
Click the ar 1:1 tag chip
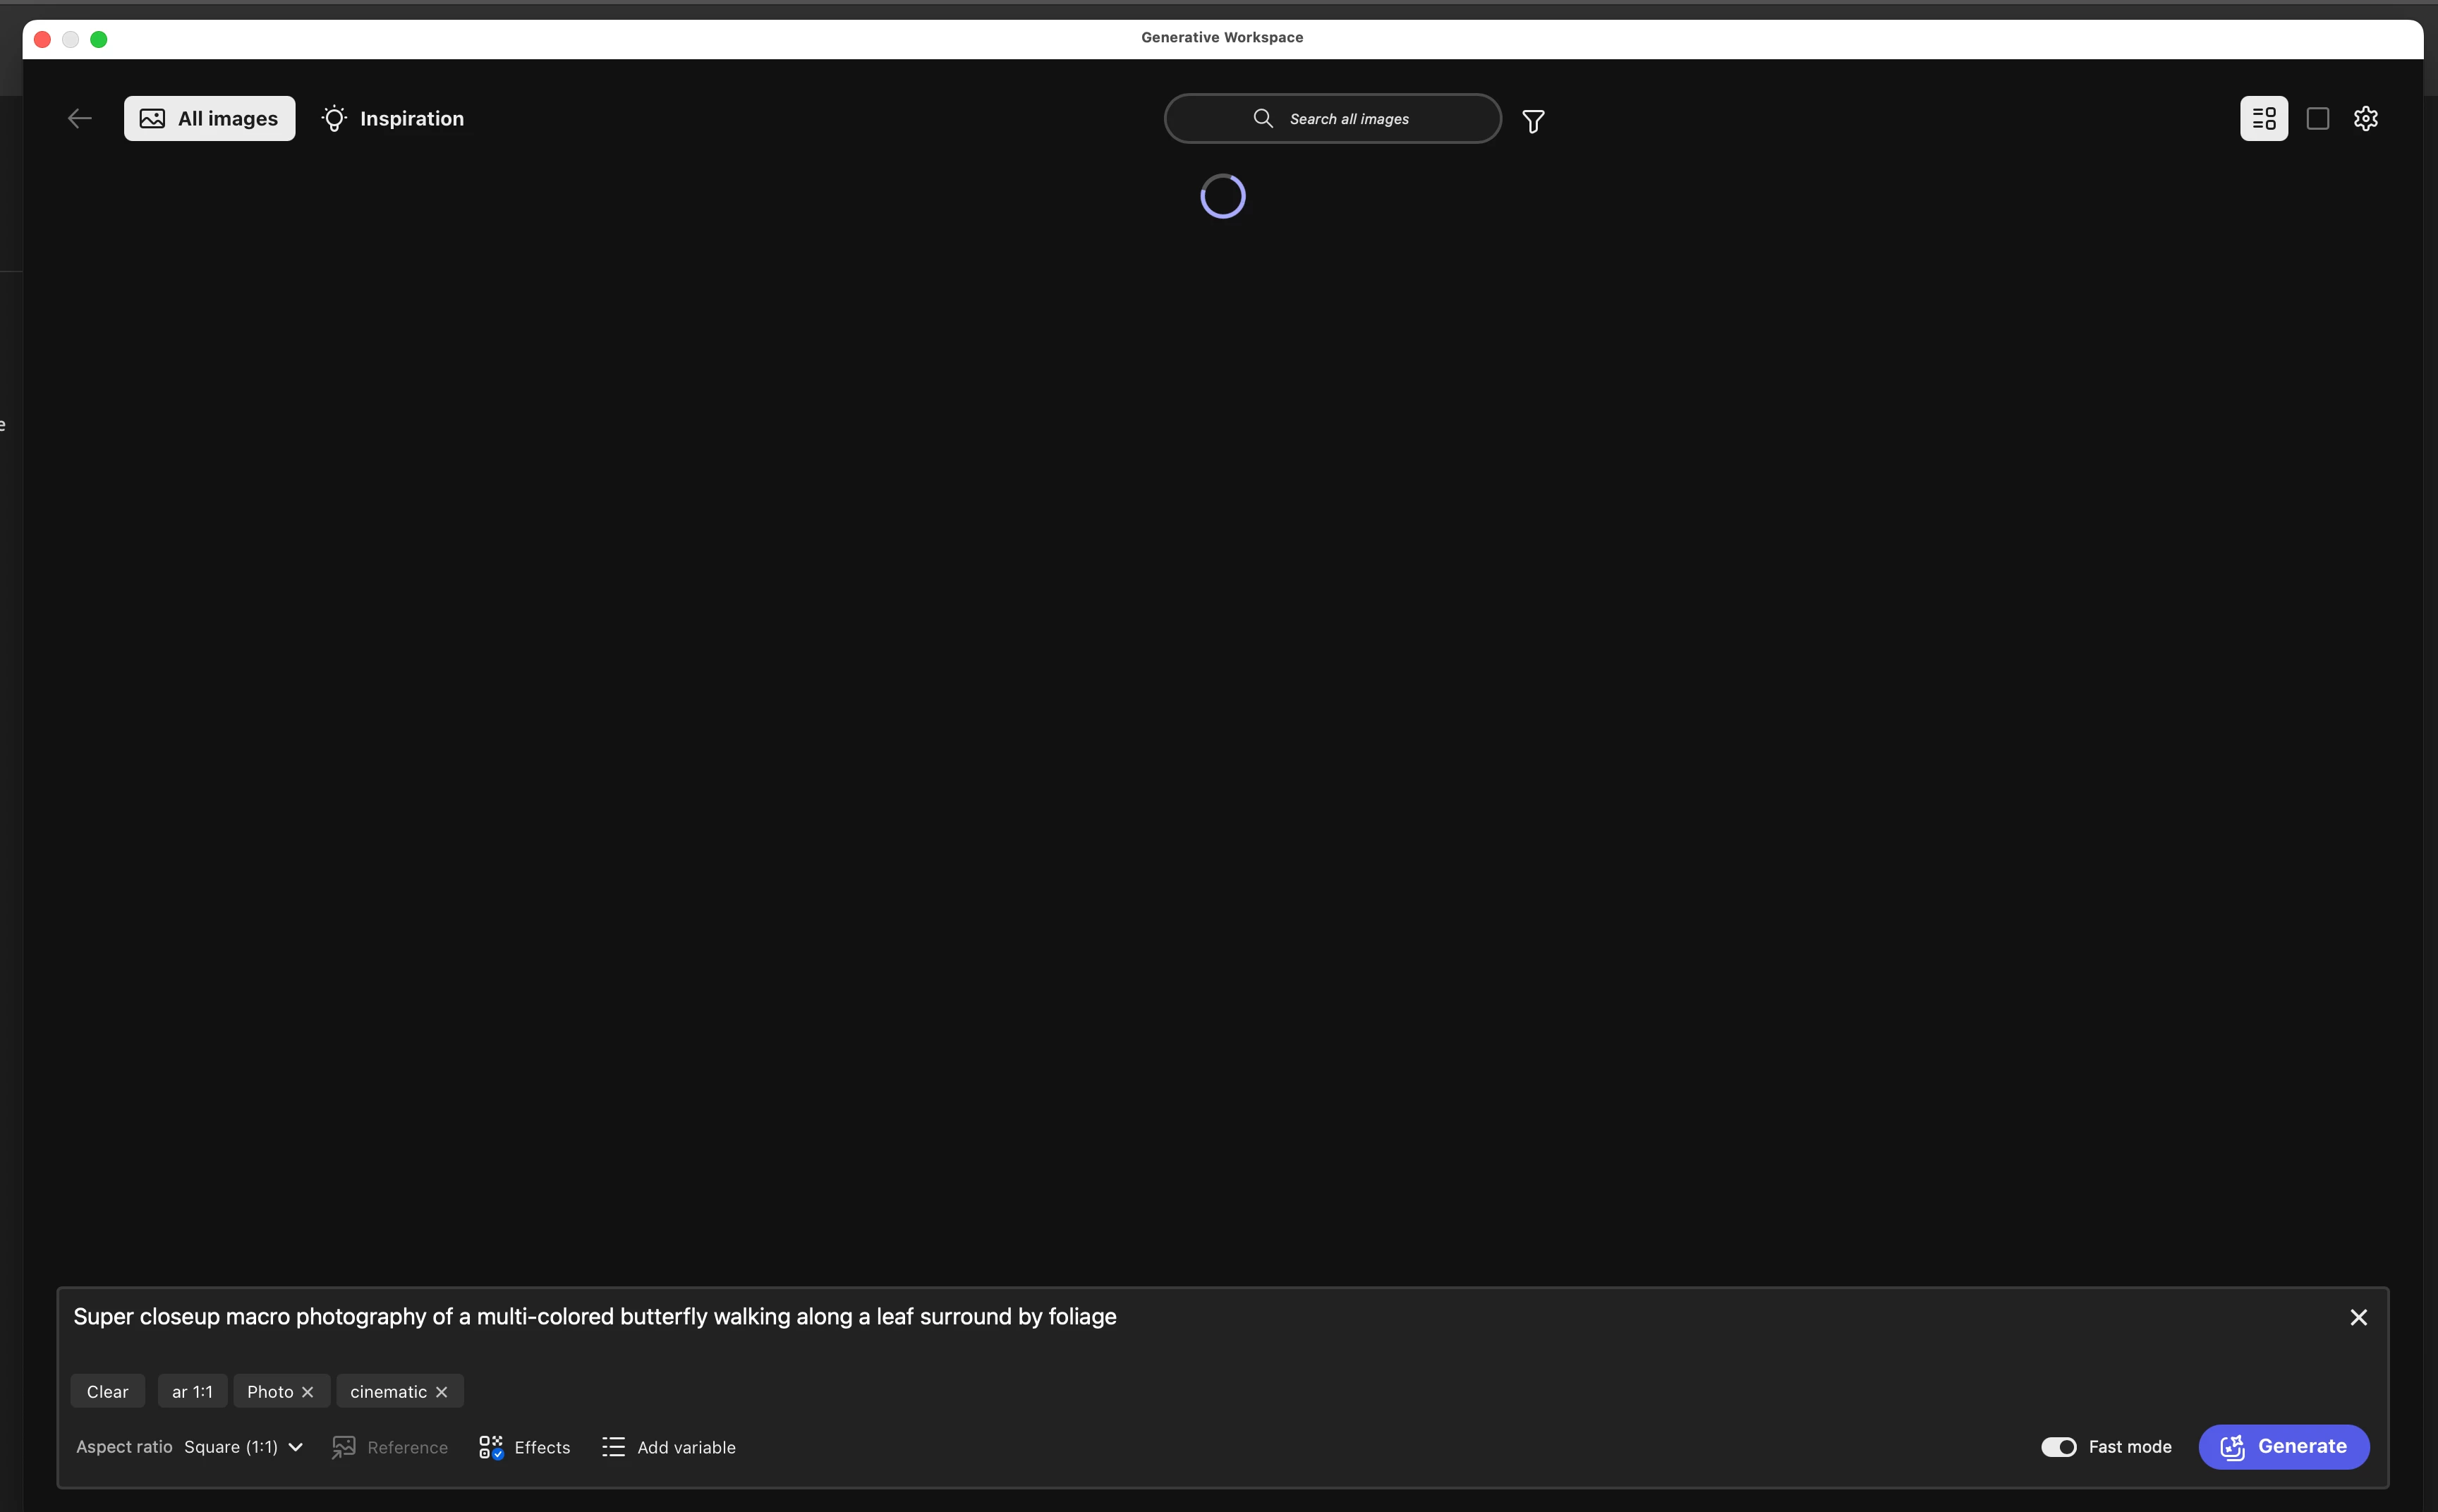click(192, 1392)
